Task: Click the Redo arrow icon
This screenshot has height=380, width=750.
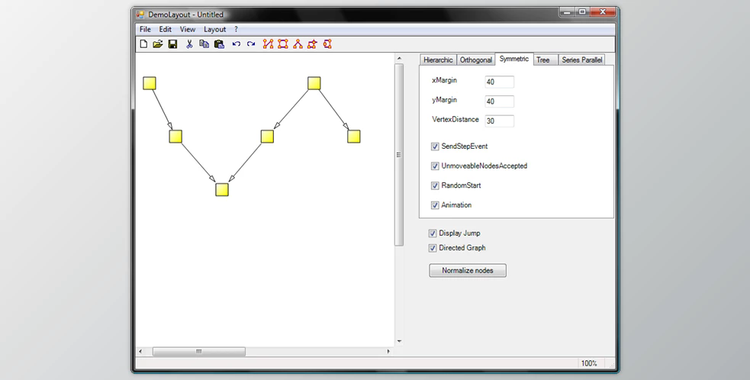Action: pyautogui.click(x=251, y=44)
